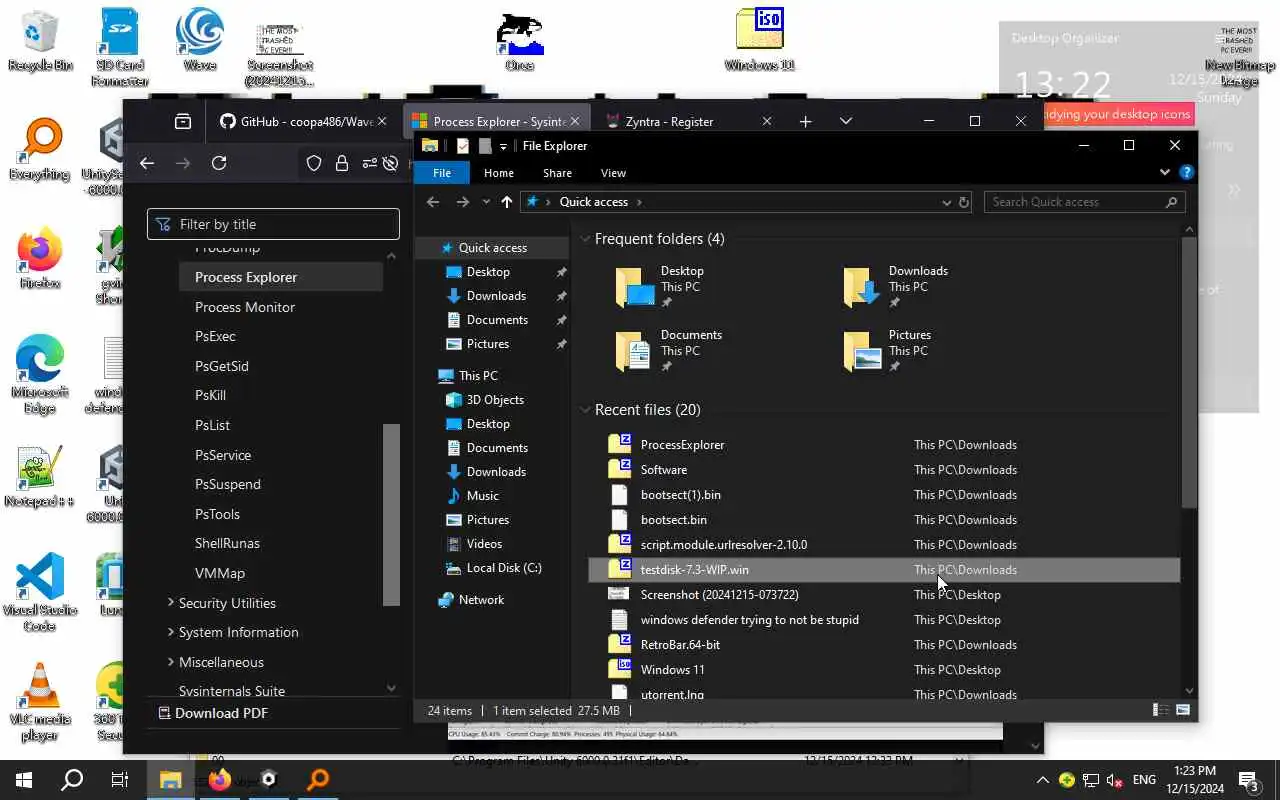This screenshot has width=1280, height=800.
Task: Launch the Everything search desktop shortcut
Action: point(40,150)
